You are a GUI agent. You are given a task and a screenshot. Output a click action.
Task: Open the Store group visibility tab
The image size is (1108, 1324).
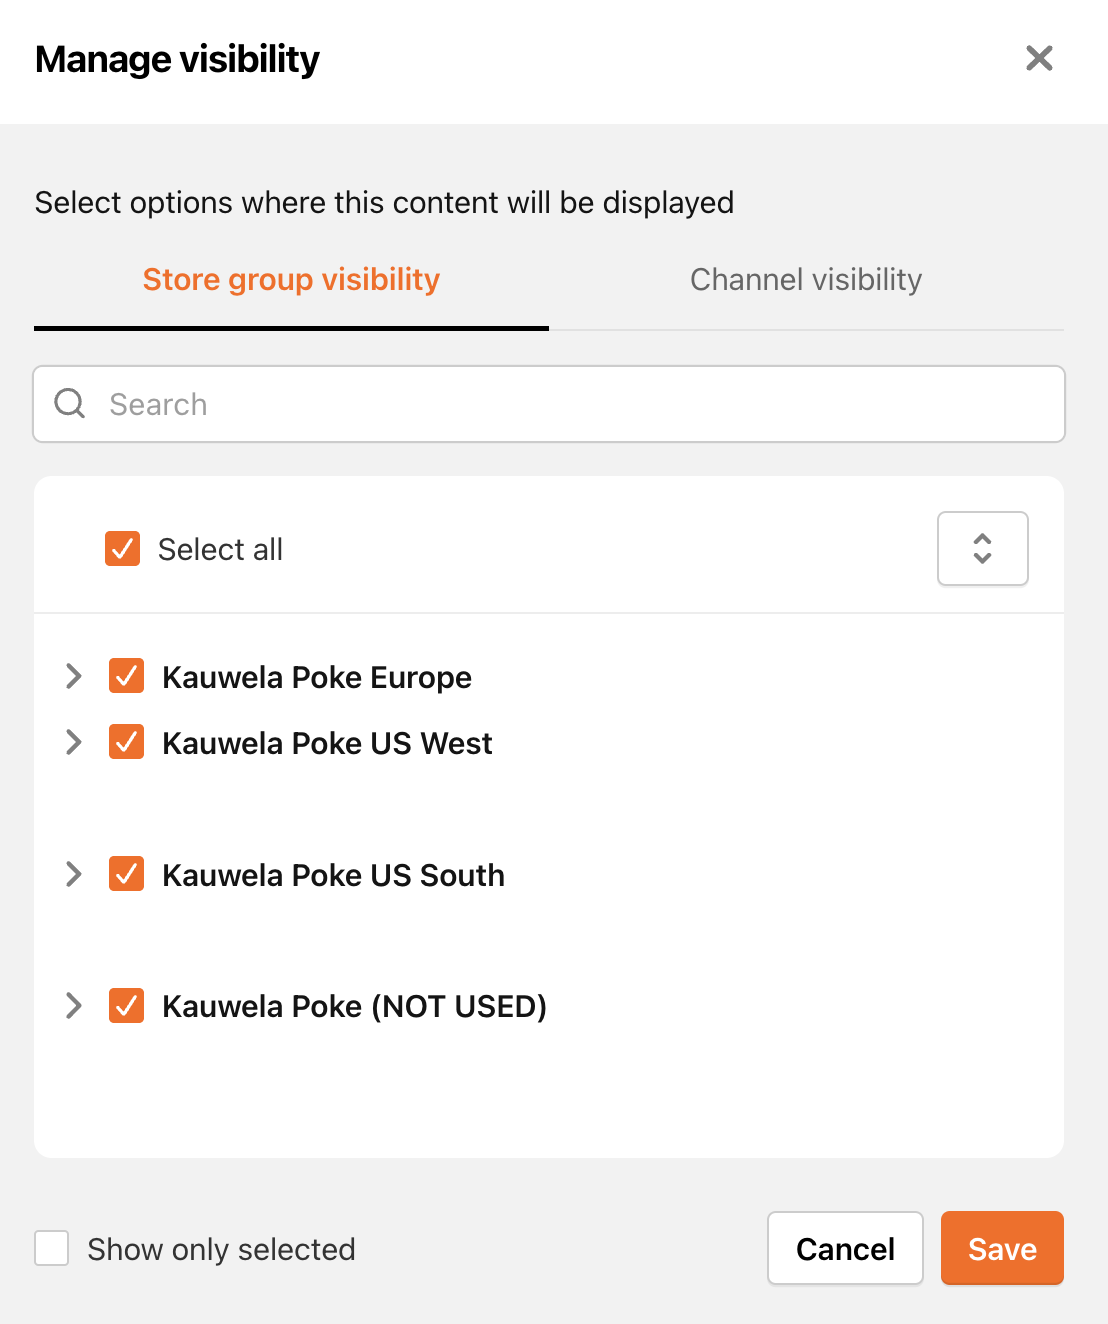click(291, 280)
